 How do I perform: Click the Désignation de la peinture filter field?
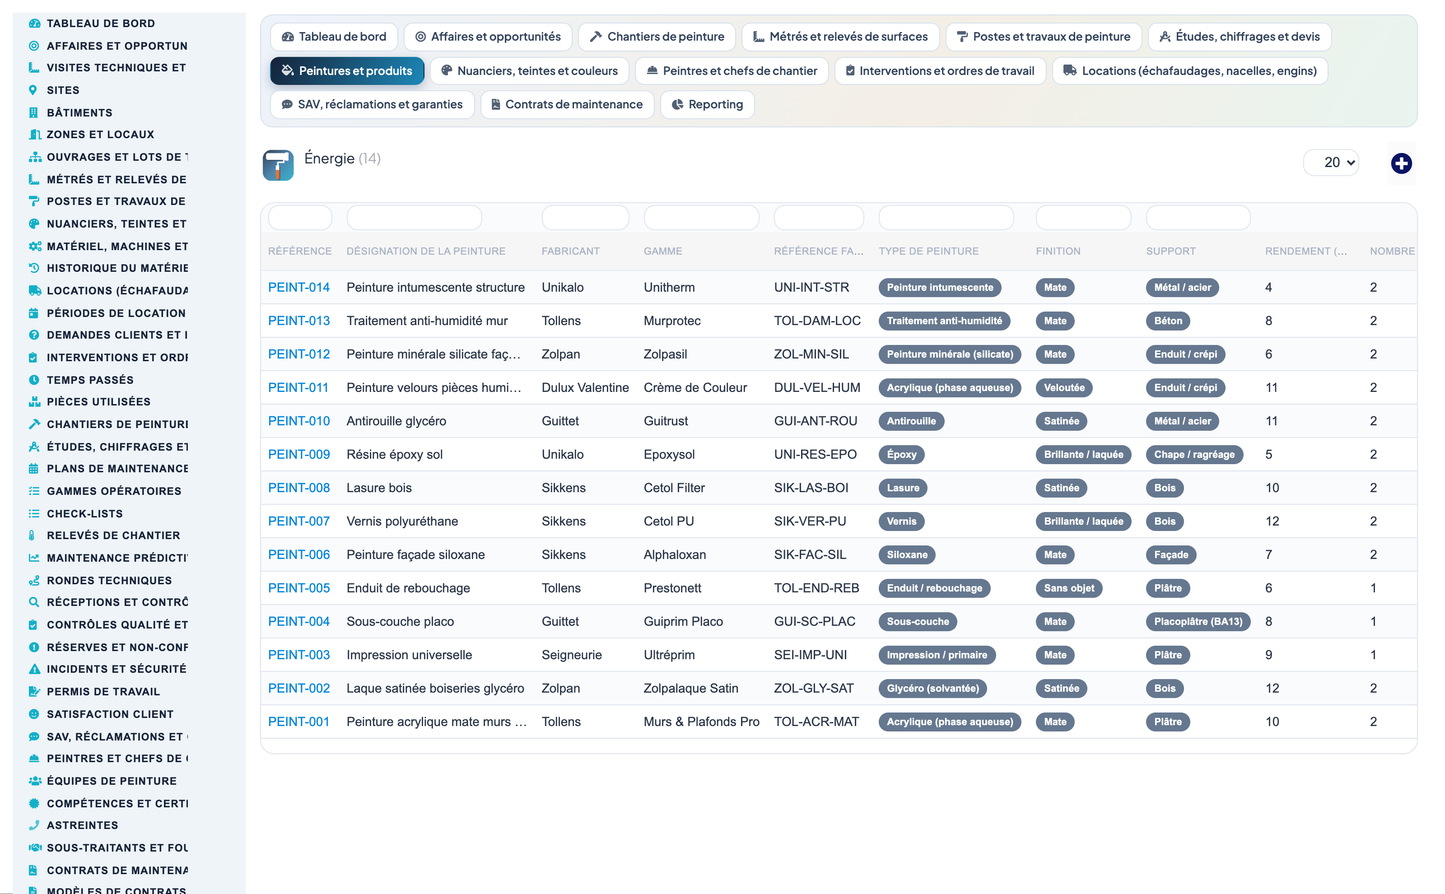click(414, 217)
